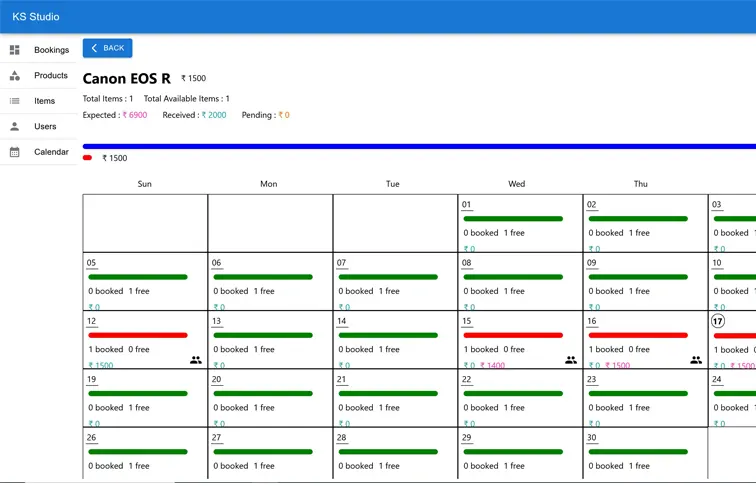This screenshot has width=756, height=486.
Task: Select date 27 in the calendar
Action: pos(216,438)
